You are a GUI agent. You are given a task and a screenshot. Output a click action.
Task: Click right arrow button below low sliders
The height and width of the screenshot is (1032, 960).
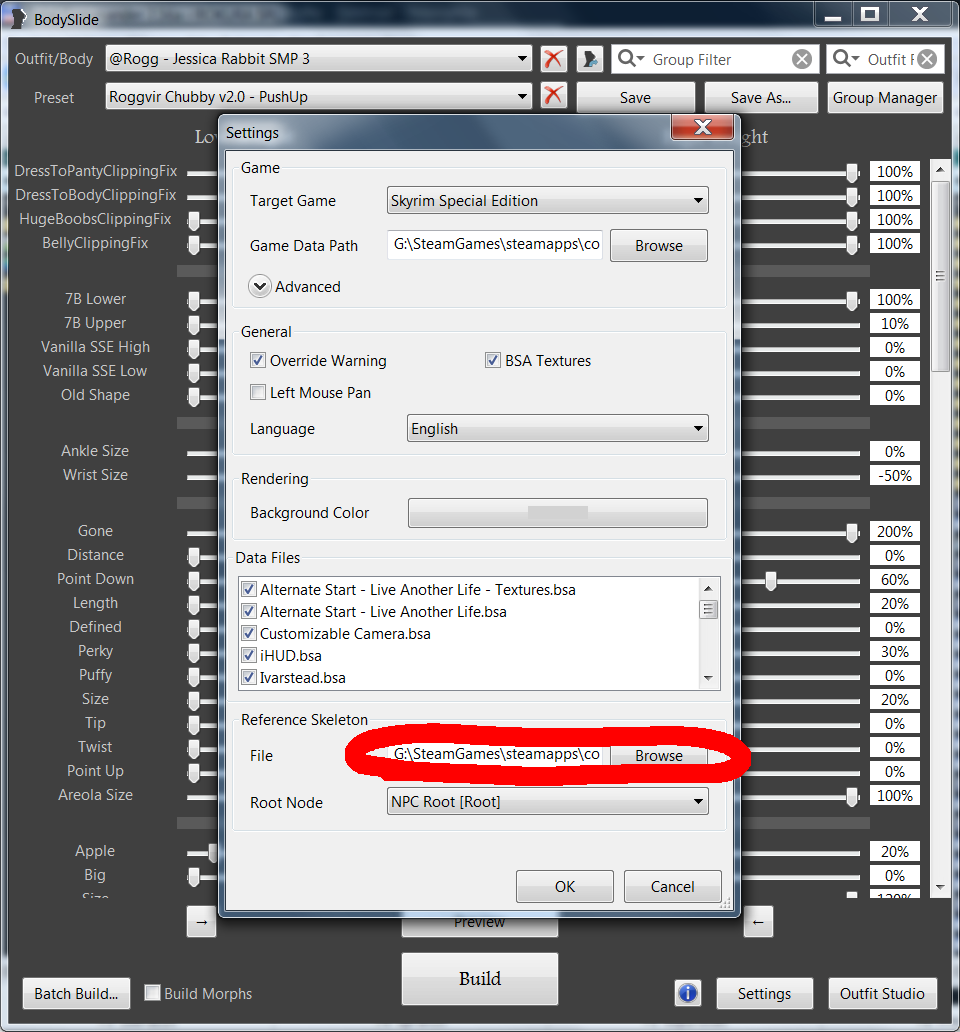tap(201, 921)
